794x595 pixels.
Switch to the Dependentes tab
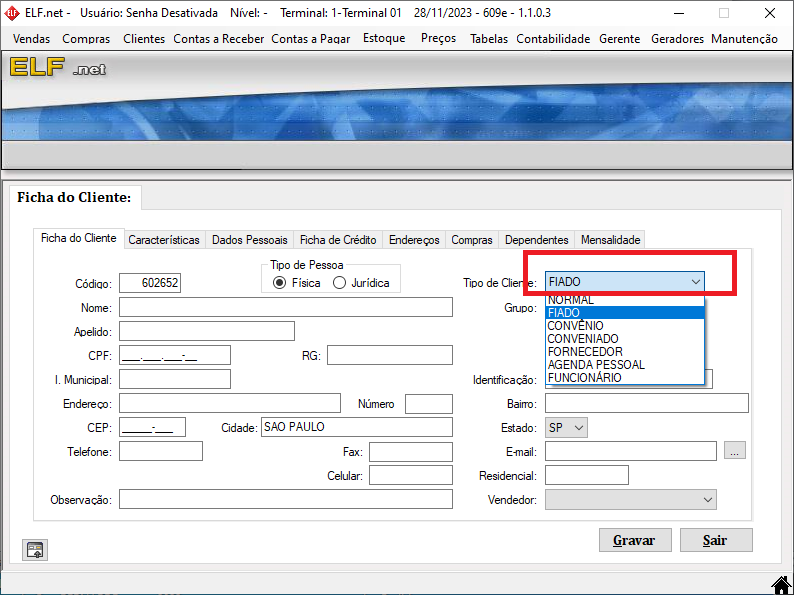pyautogui.click(x=537, y=240)
